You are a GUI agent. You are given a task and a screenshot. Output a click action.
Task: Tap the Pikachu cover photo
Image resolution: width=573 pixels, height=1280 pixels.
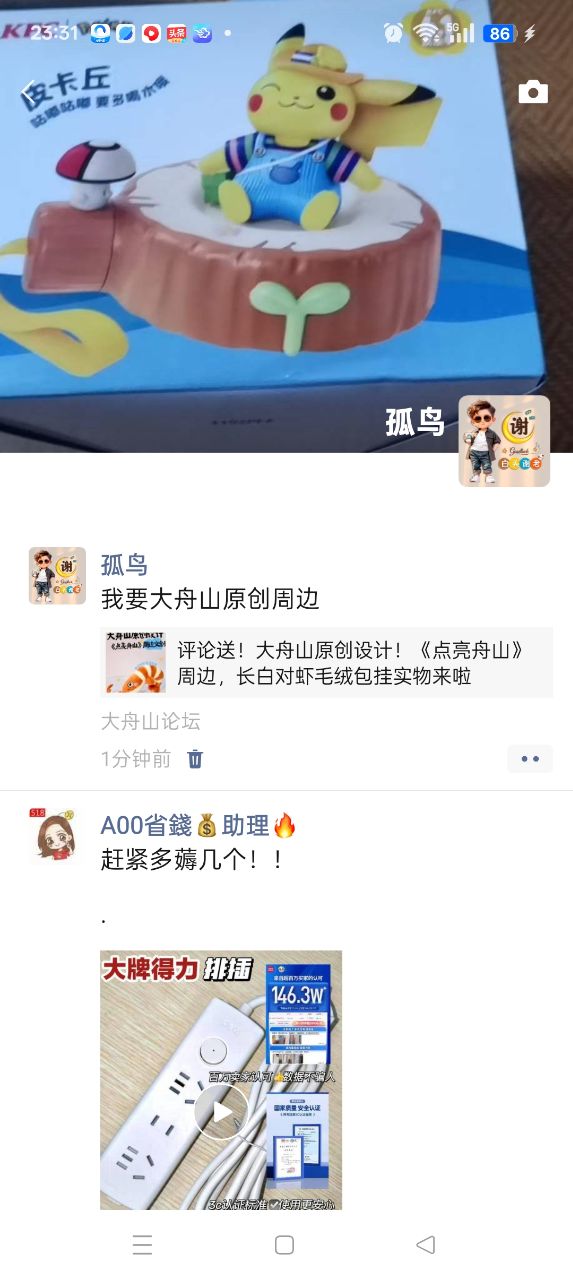click(286, 226)
